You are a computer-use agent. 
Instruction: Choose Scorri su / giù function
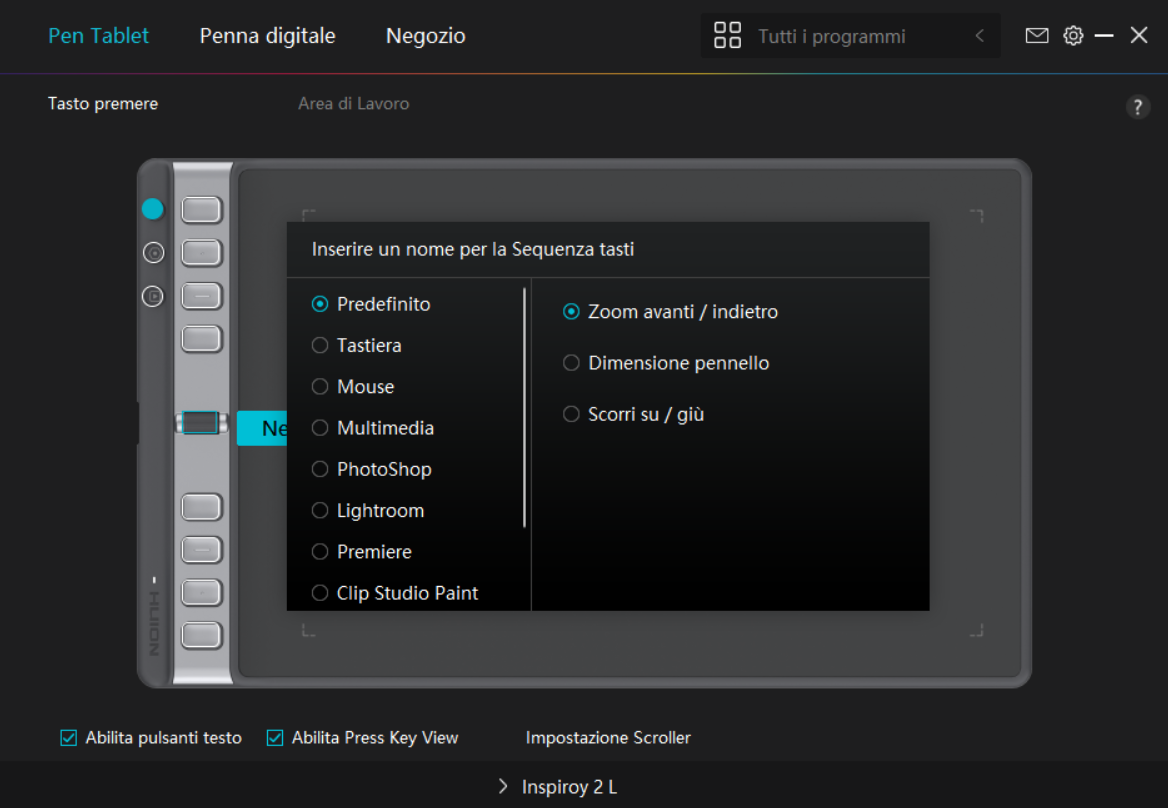[634, 414]
